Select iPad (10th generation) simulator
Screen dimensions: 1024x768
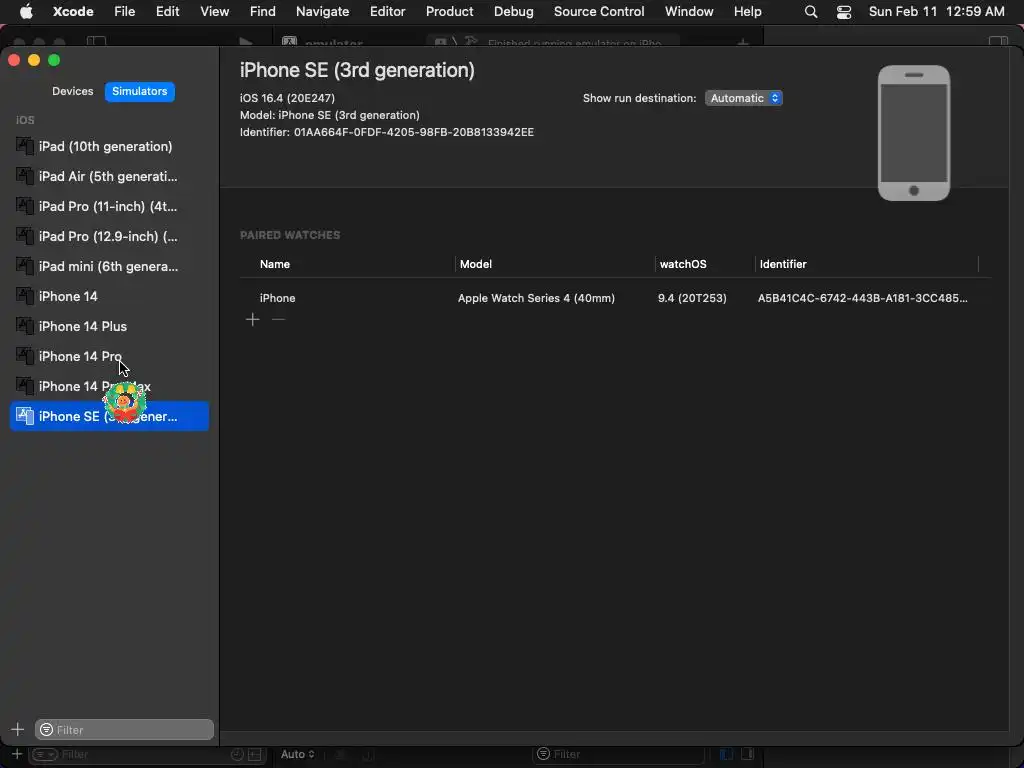click(109, 146)
